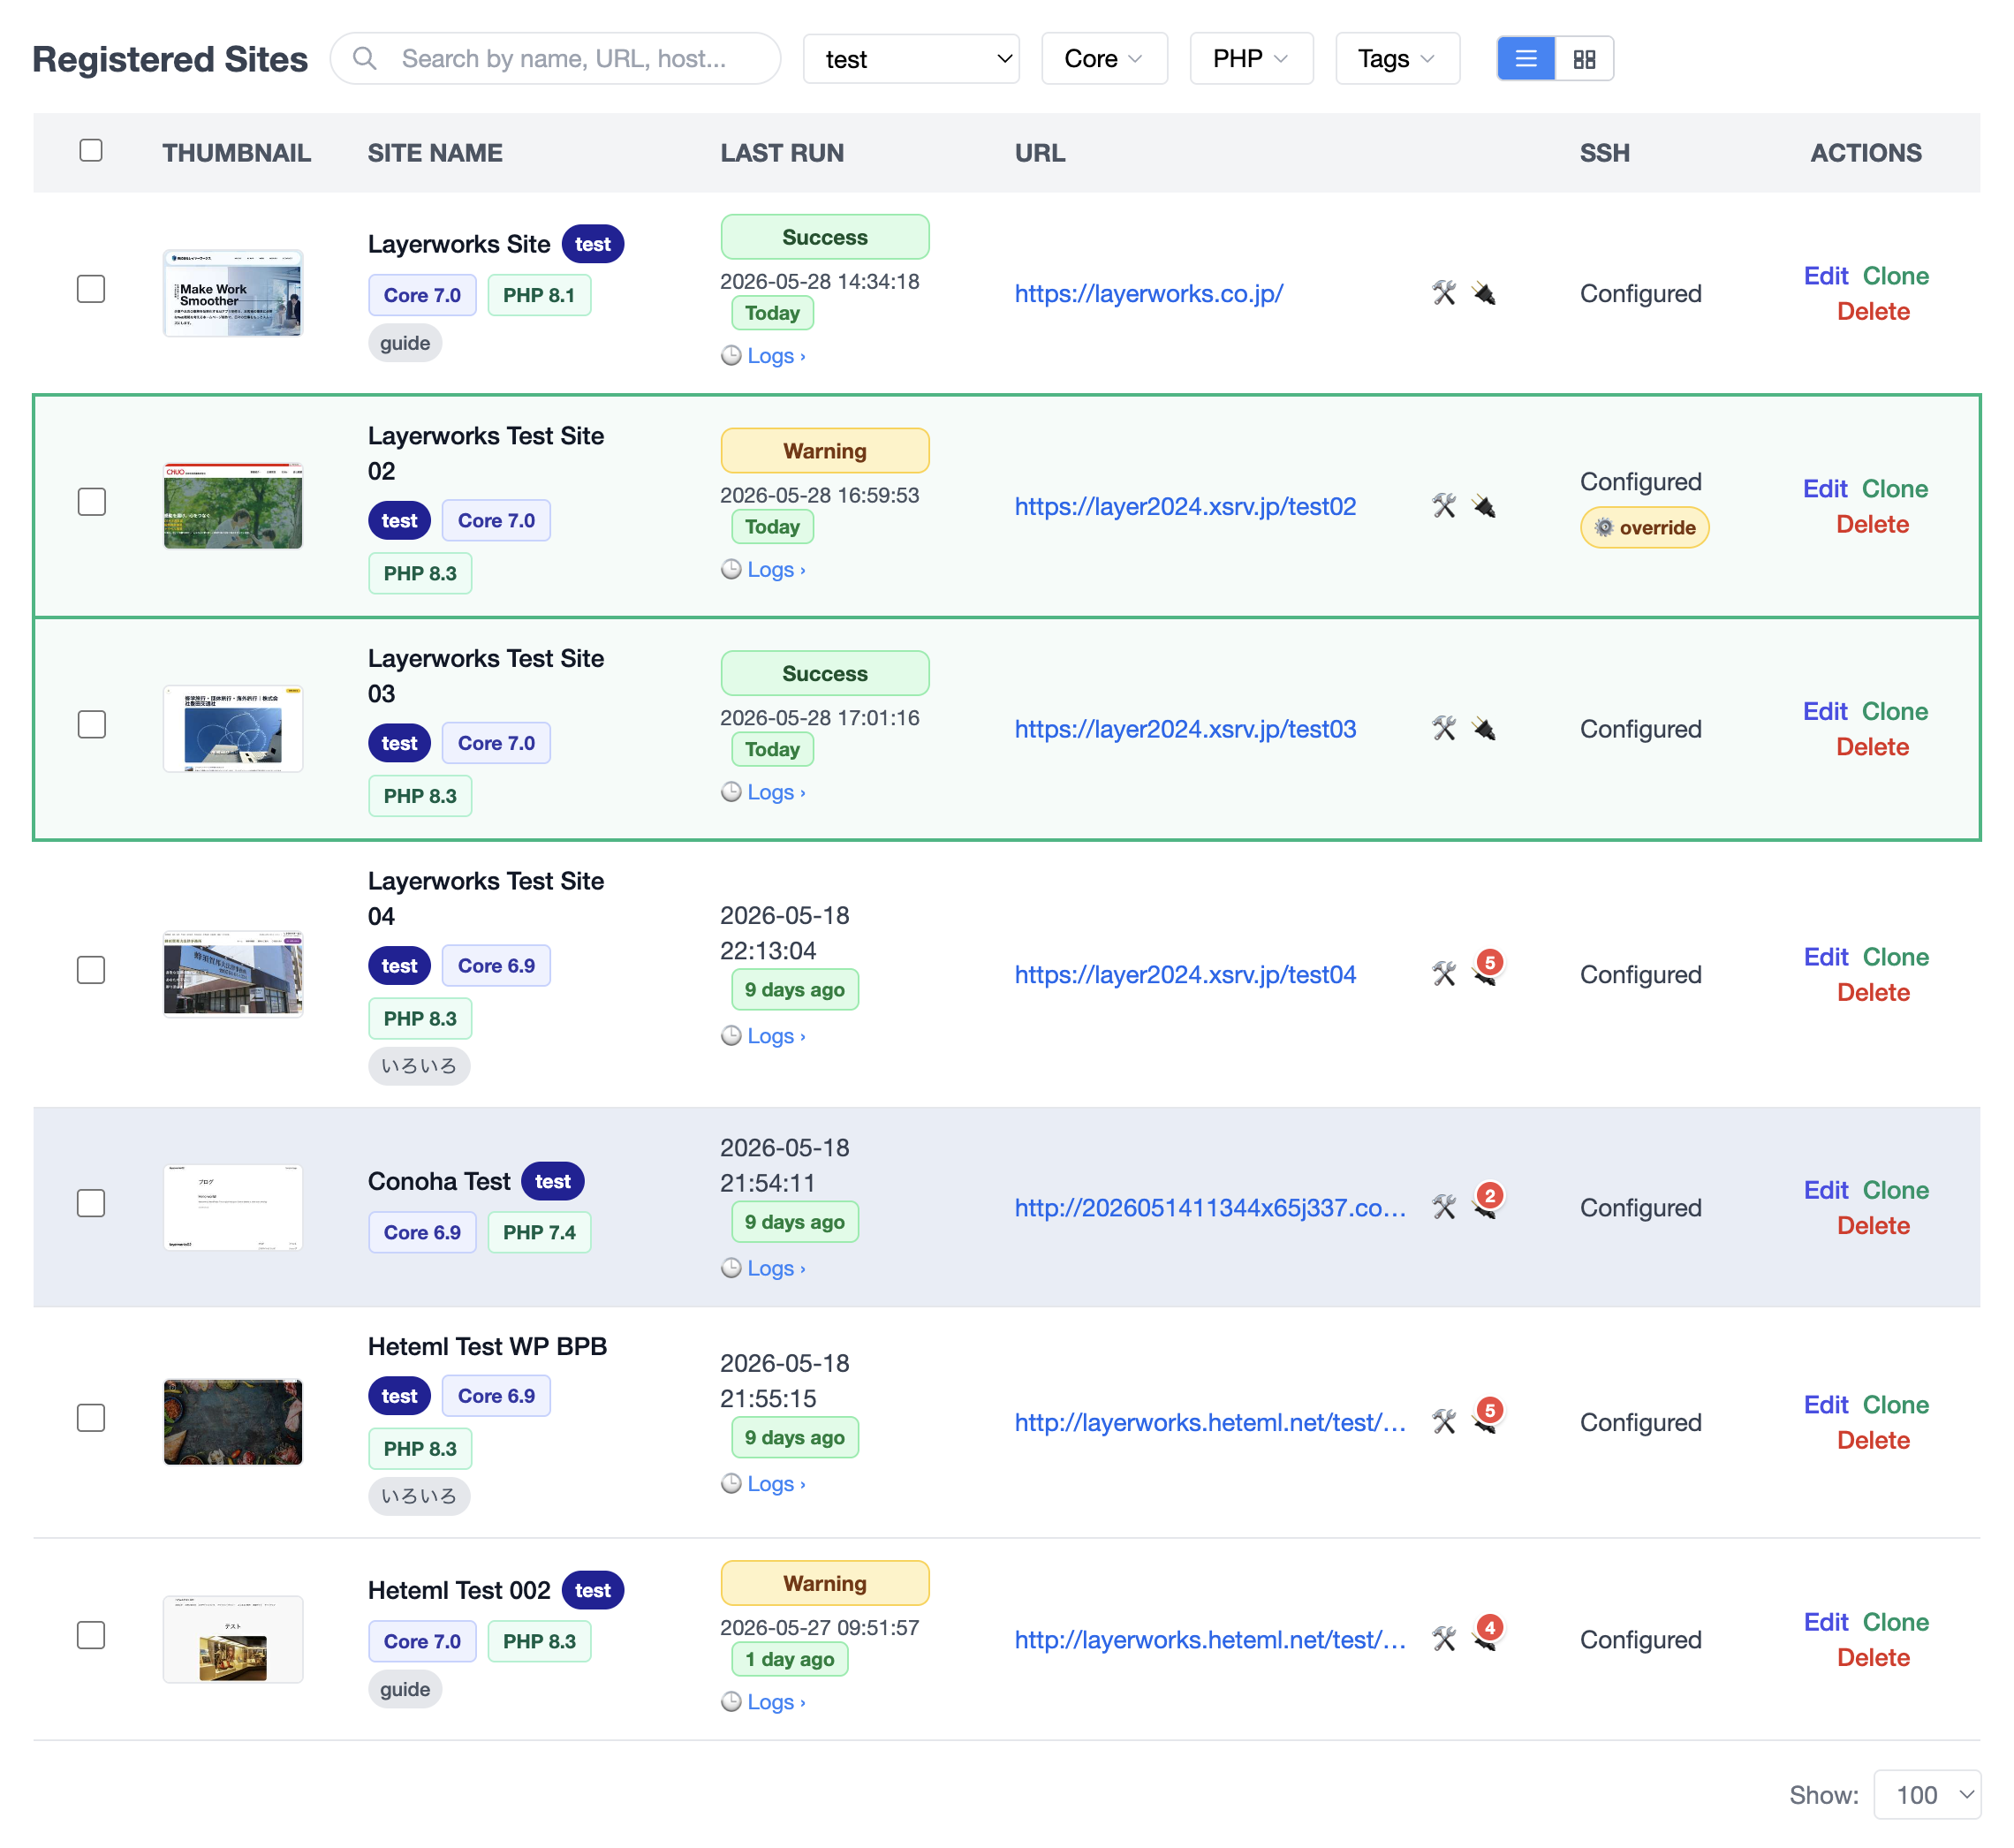
Task: Click the Warning status on Heteml Test 002
Action: (x=825, y=1583)
